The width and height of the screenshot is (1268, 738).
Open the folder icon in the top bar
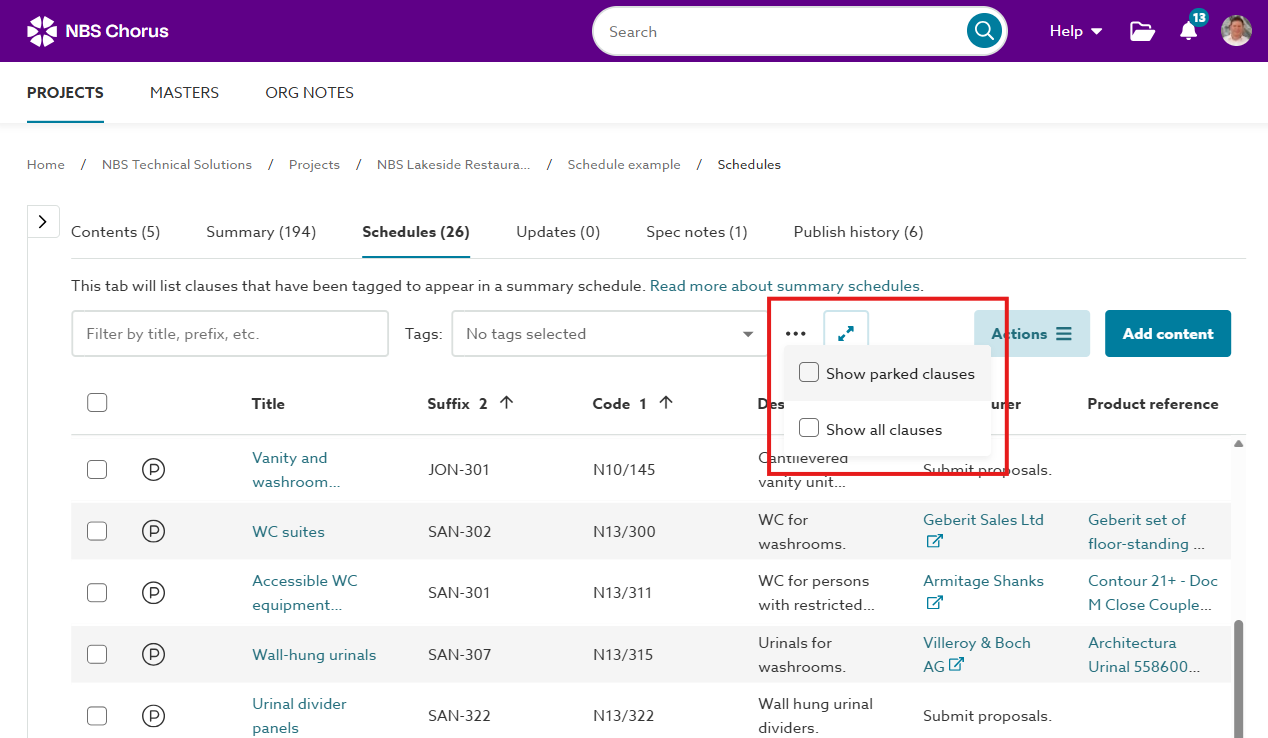[x=1142, y=31]
